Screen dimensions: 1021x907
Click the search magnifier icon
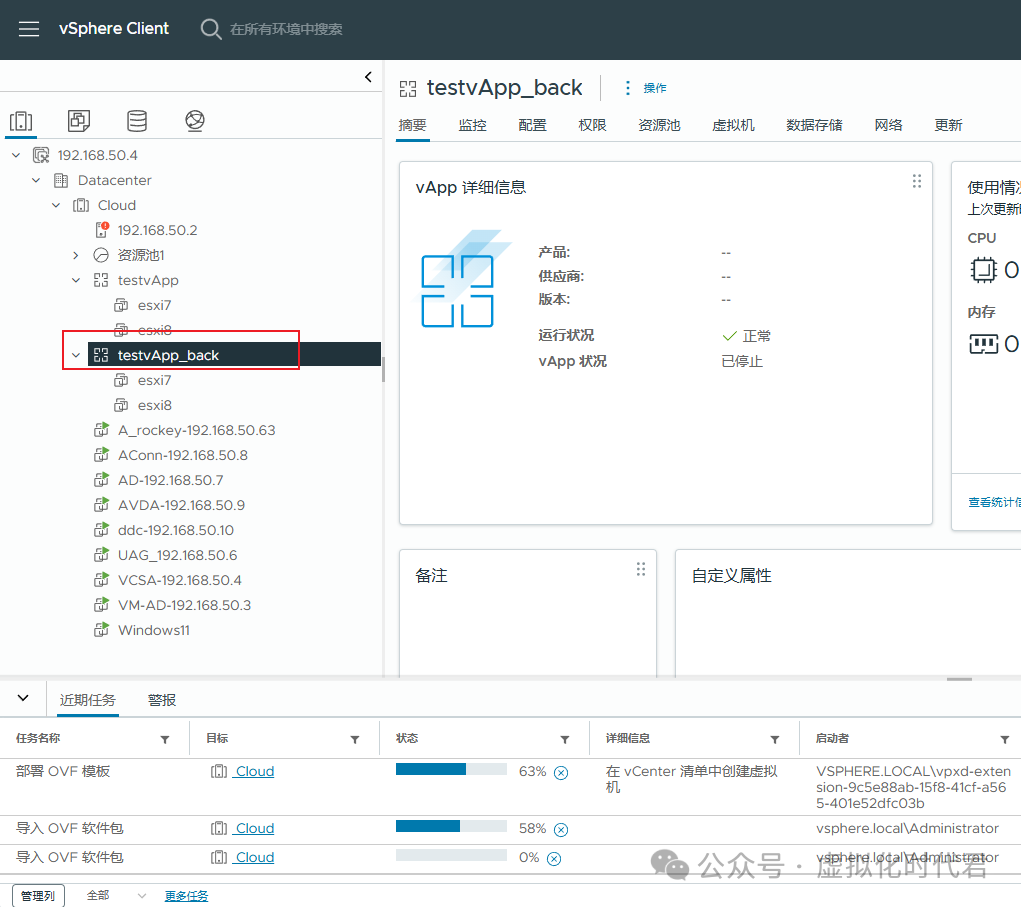[210, 29]
